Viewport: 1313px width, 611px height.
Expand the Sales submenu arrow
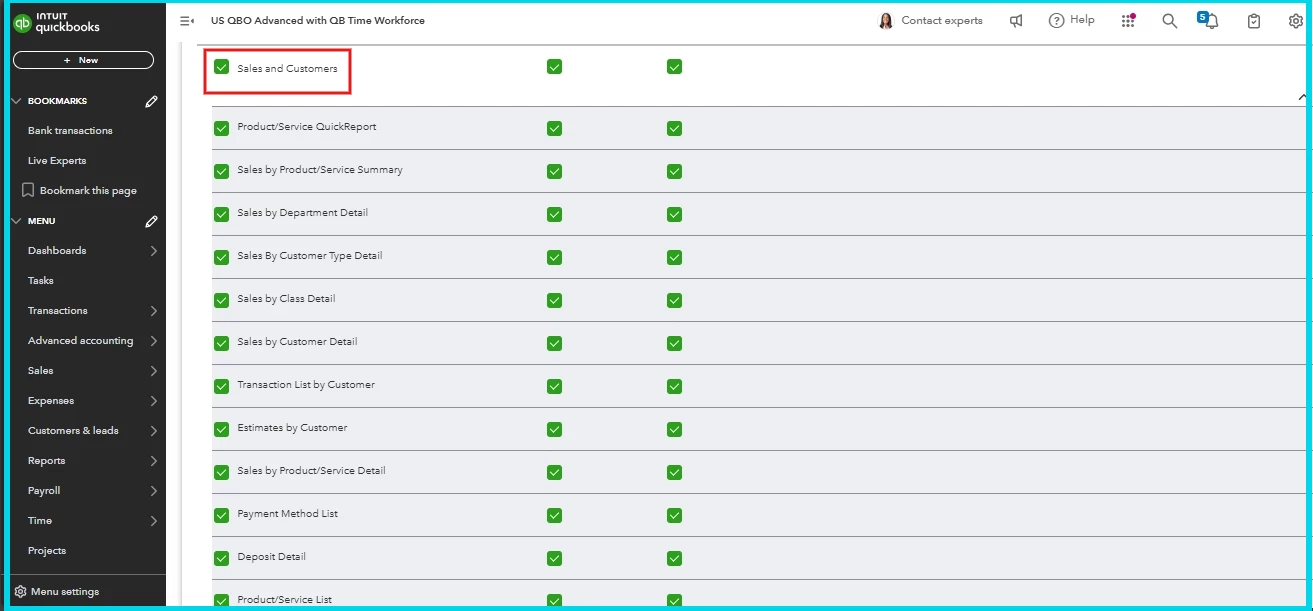154,371
